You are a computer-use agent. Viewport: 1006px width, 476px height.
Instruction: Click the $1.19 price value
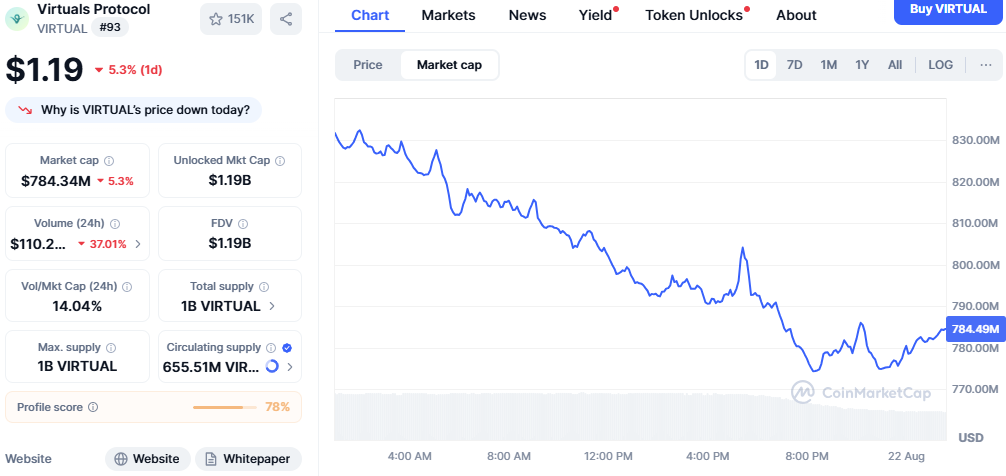click(45, 70)
